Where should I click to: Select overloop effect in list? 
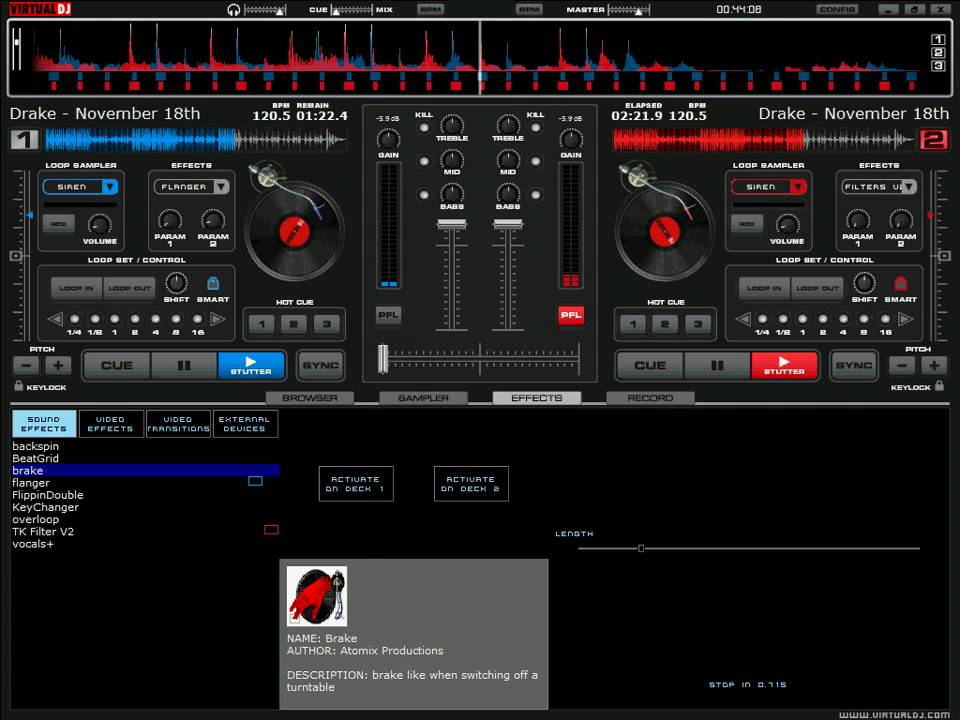click(x=36, y=519)
